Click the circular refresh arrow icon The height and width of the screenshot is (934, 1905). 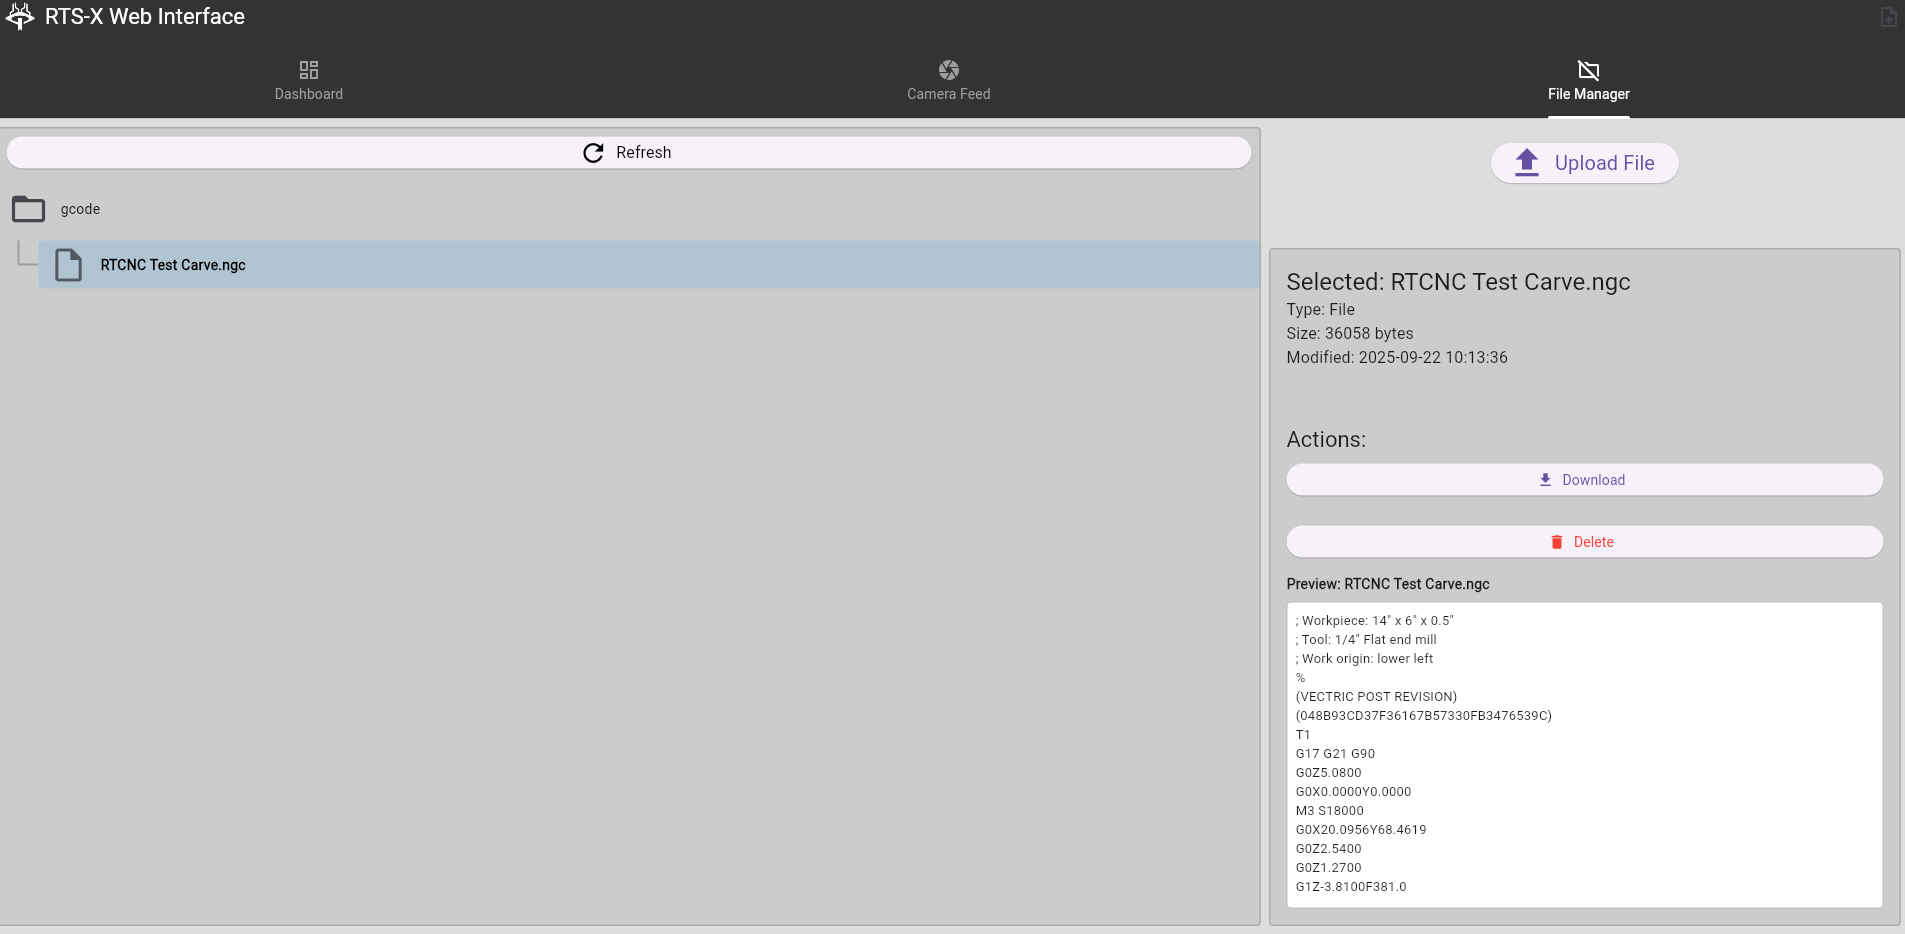pos(593,153)
